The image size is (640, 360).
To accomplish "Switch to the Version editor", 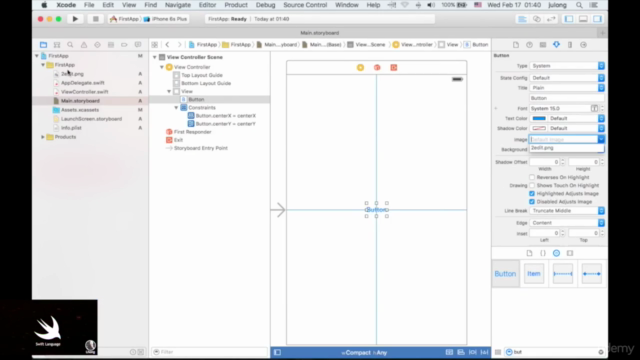I will [551, 19].
